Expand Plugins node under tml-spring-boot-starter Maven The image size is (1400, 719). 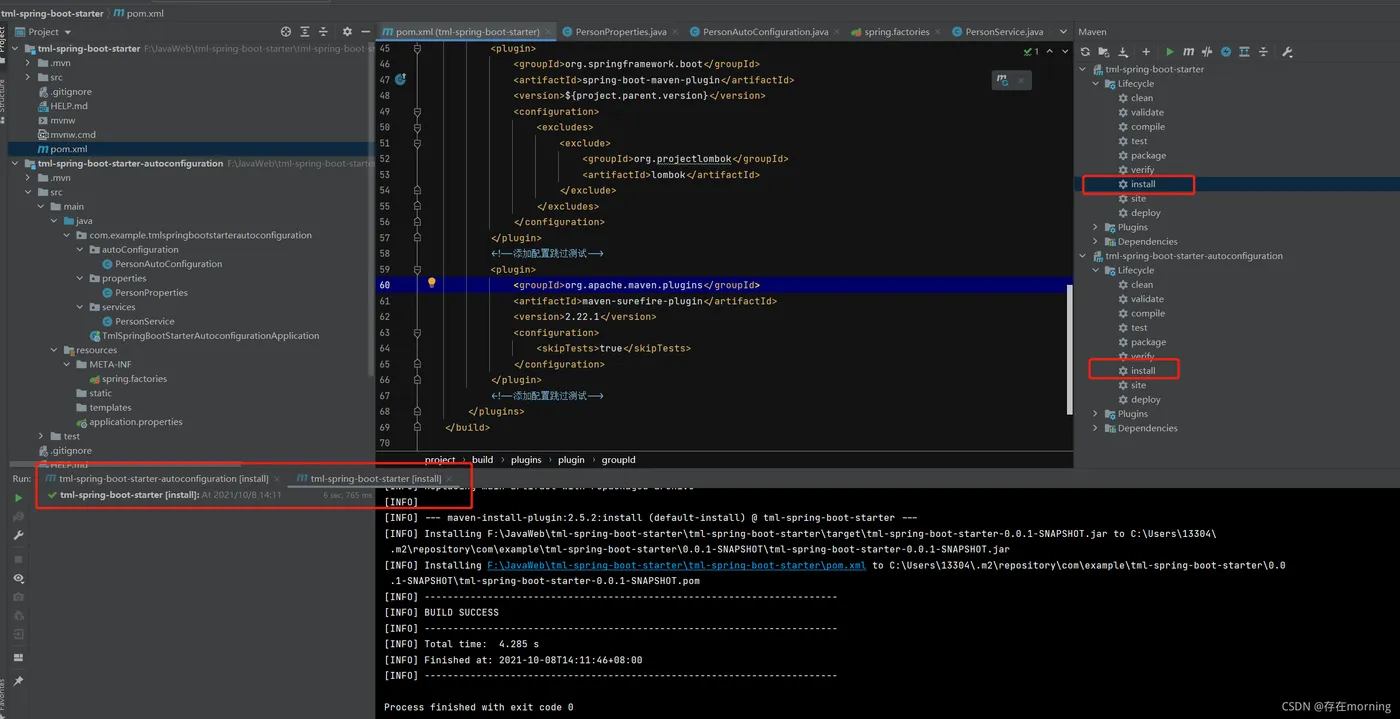(1096, 227)
